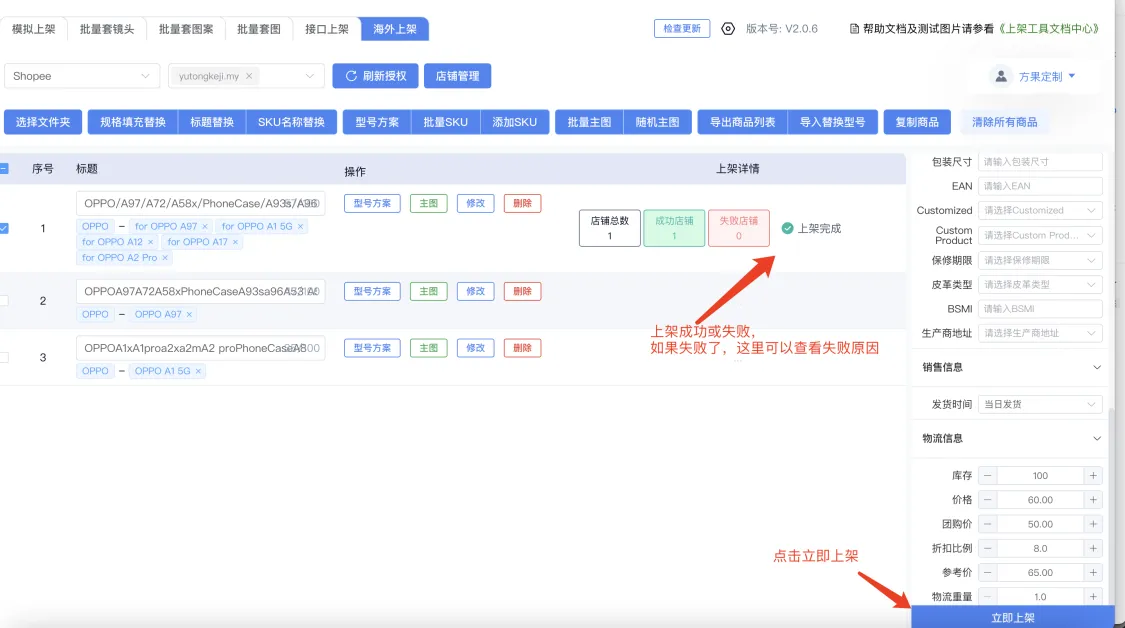Click the EAN input field
Image resolution: width=1125 pixels, height=628 pixels.
[1040, 186]
